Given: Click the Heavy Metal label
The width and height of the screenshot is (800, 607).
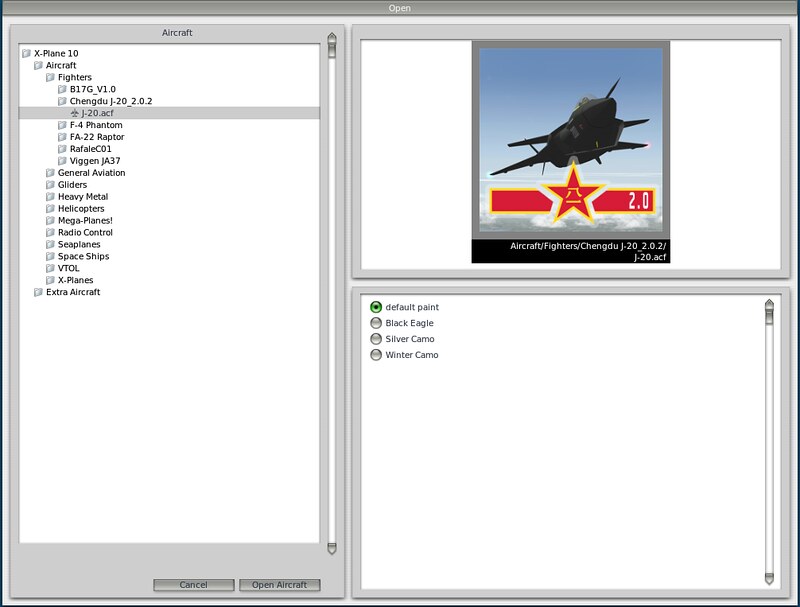Looking at the screenshot, I should pos(83,196).
